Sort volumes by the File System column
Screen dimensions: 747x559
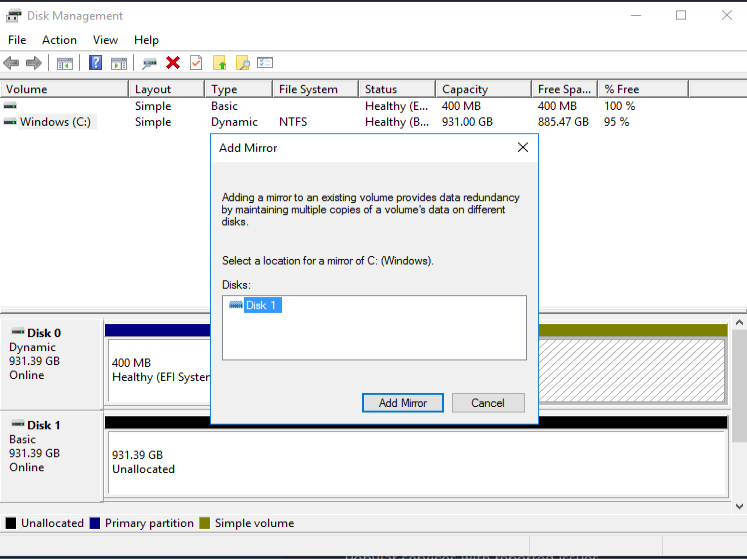(308, 89)
